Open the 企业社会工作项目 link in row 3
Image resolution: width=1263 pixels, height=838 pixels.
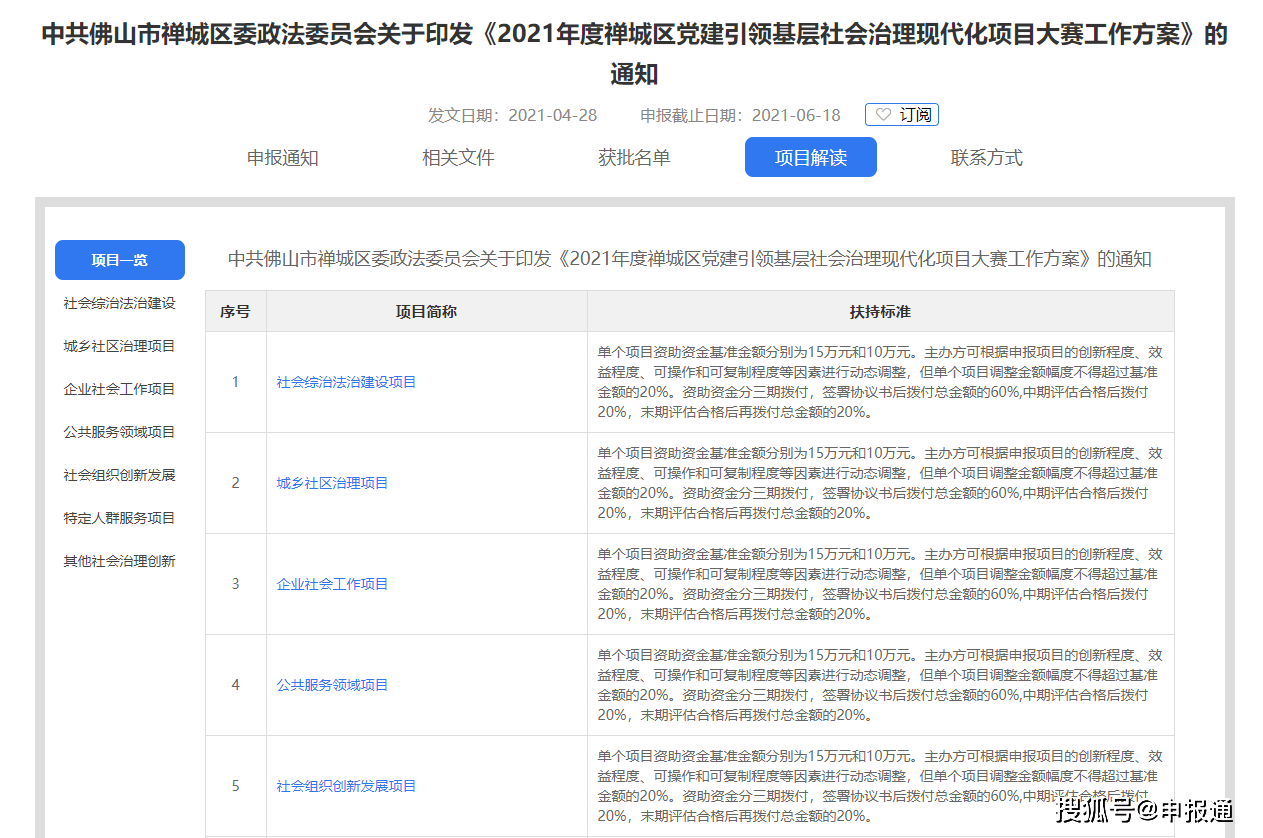click(x=333, y=583)
